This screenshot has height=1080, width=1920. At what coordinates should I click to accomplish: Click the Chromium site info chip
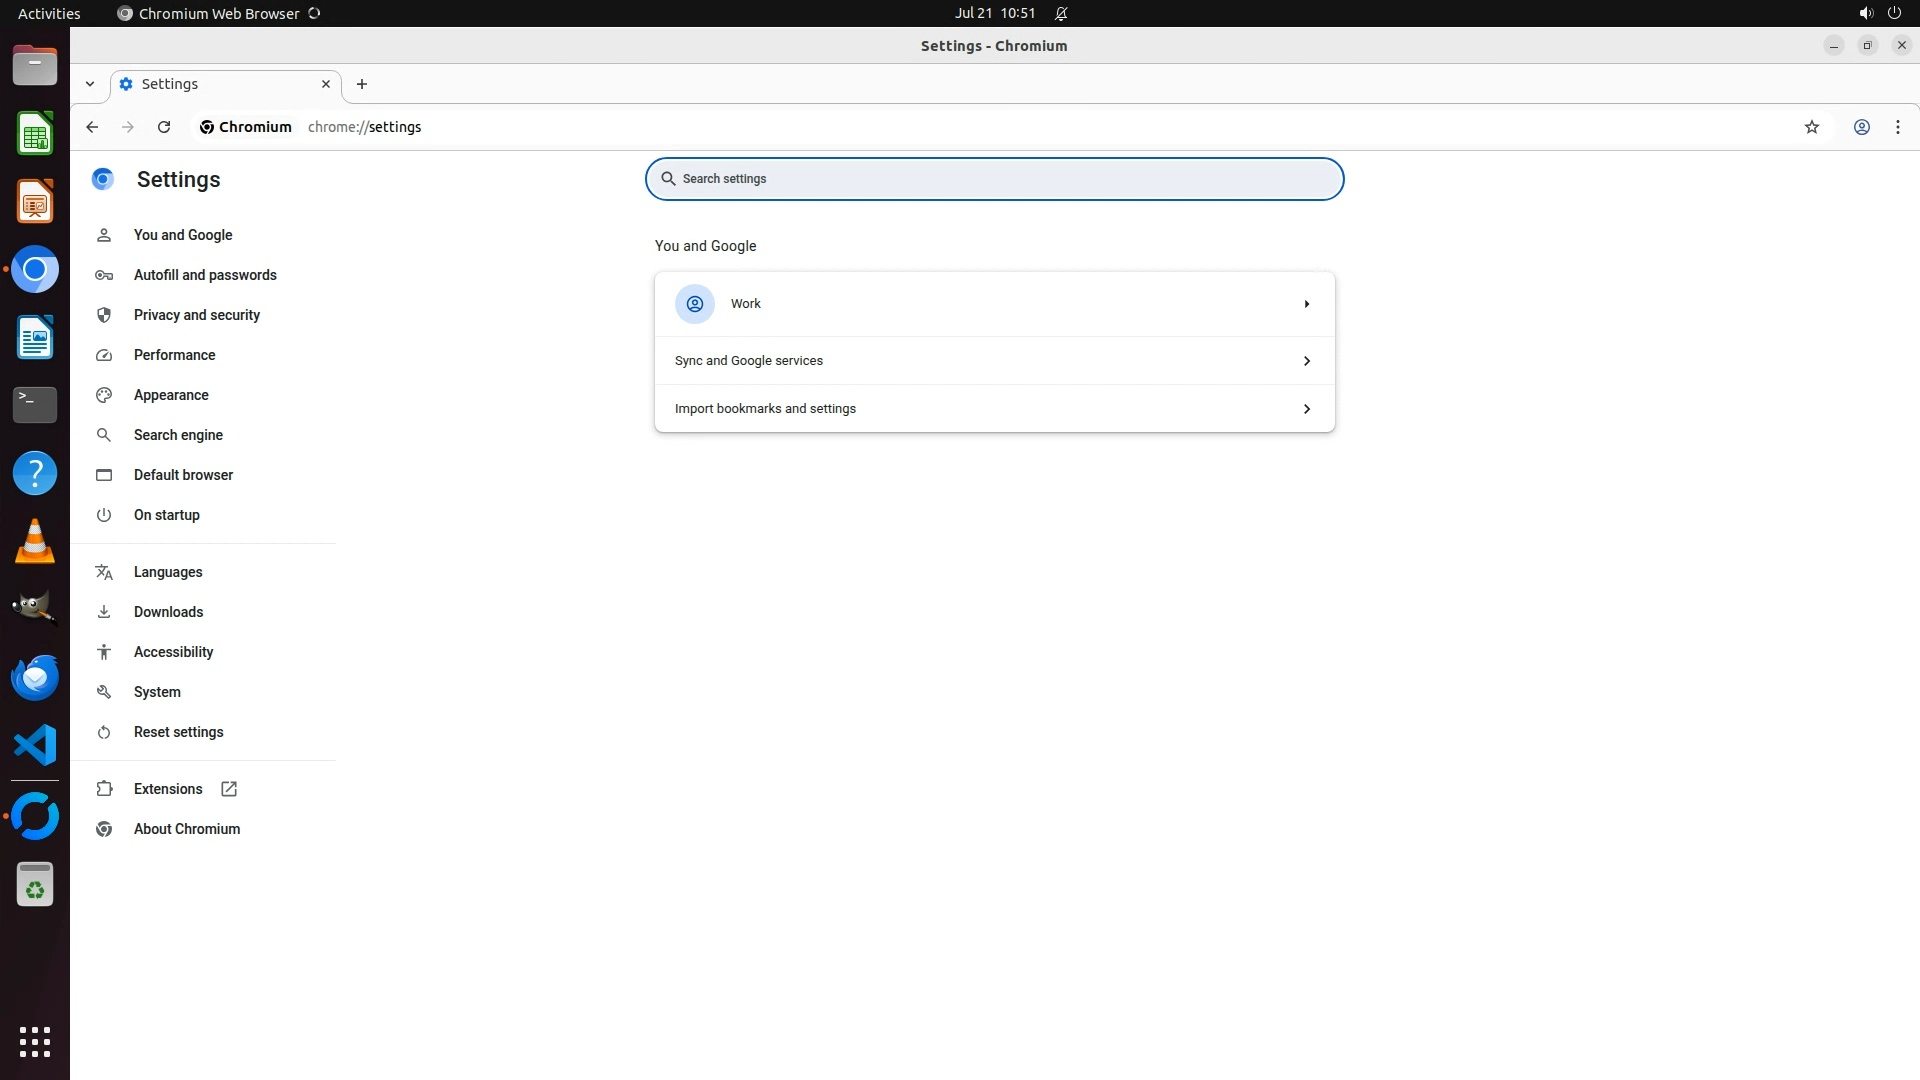pyautogui.click(x=246, y=127)
